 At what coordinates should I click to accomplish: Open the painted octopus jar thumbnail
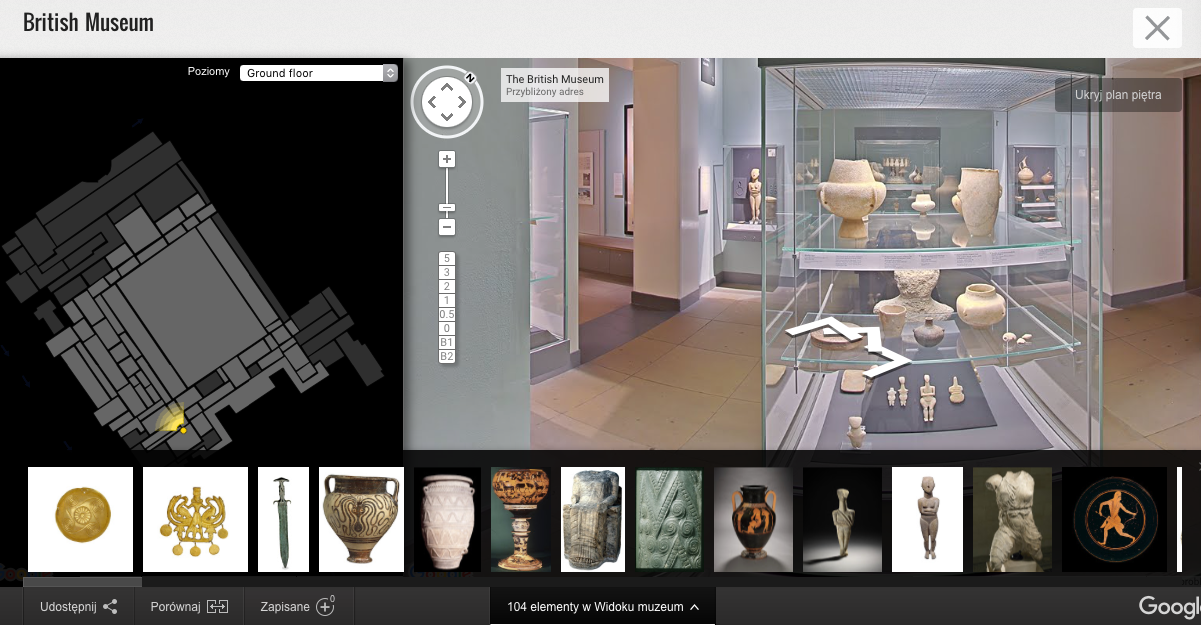(x=361, y=519)
